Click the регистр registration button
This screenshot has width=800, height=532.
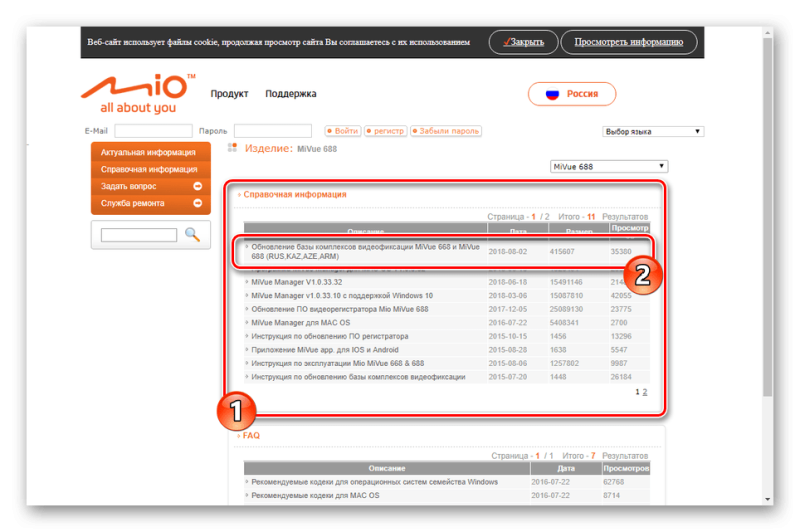[385, 131]
